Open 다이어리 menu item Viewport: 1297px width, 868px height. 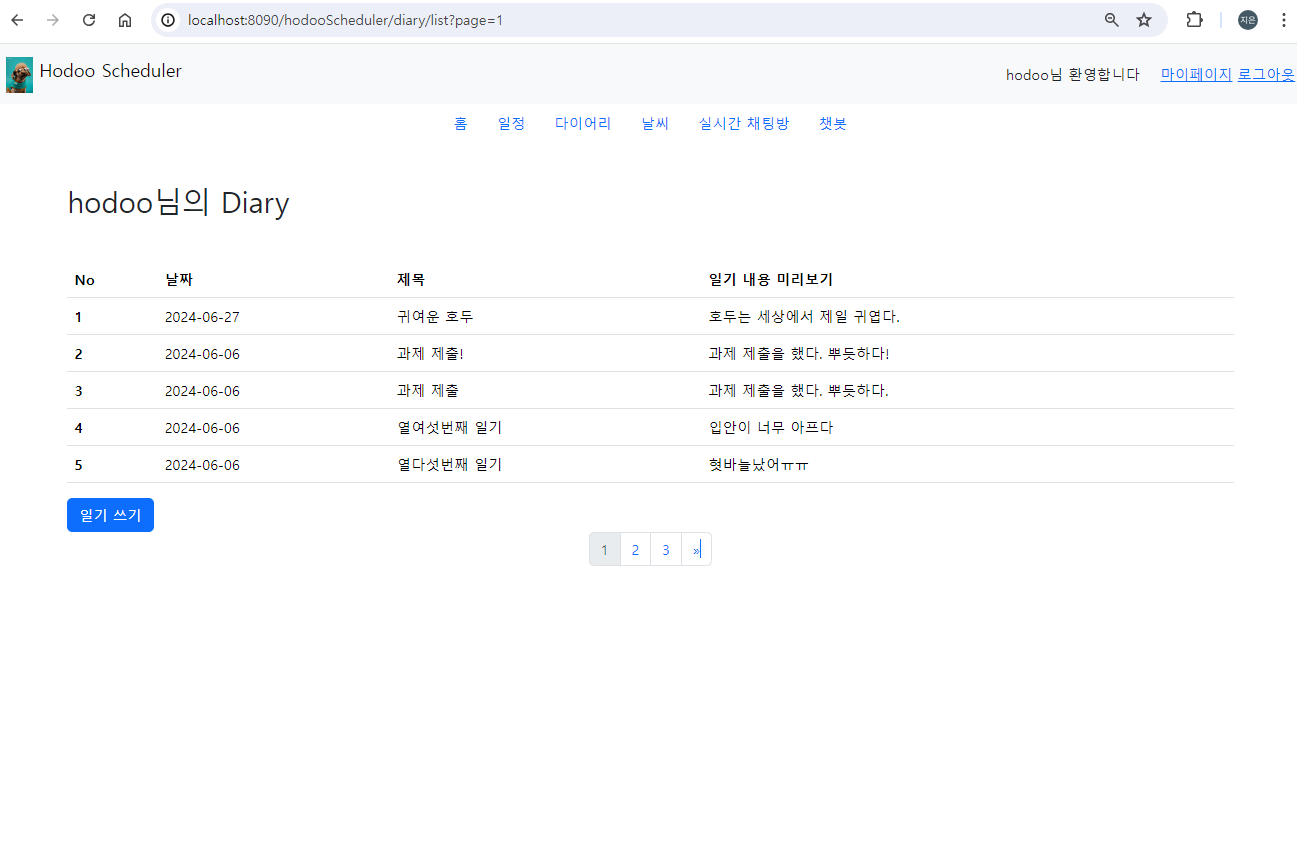point(583,123)
